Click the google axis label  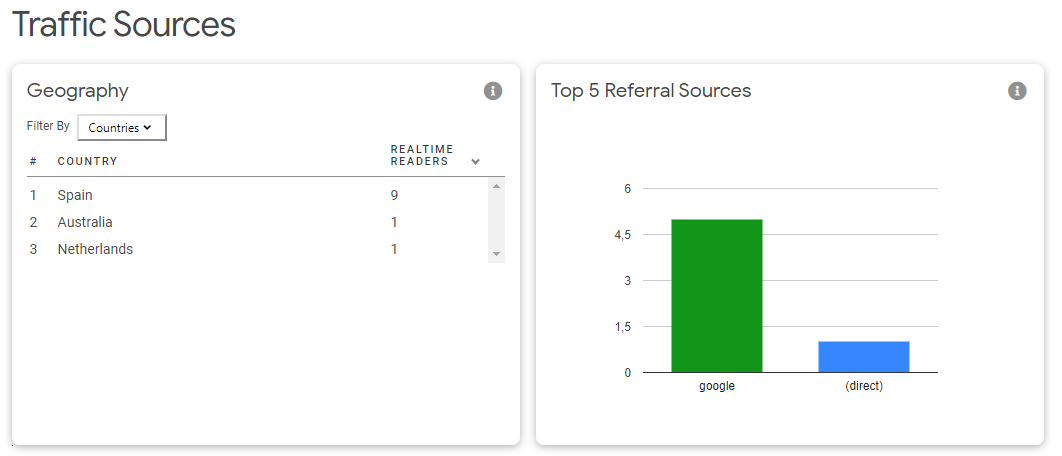click(717, 386)
